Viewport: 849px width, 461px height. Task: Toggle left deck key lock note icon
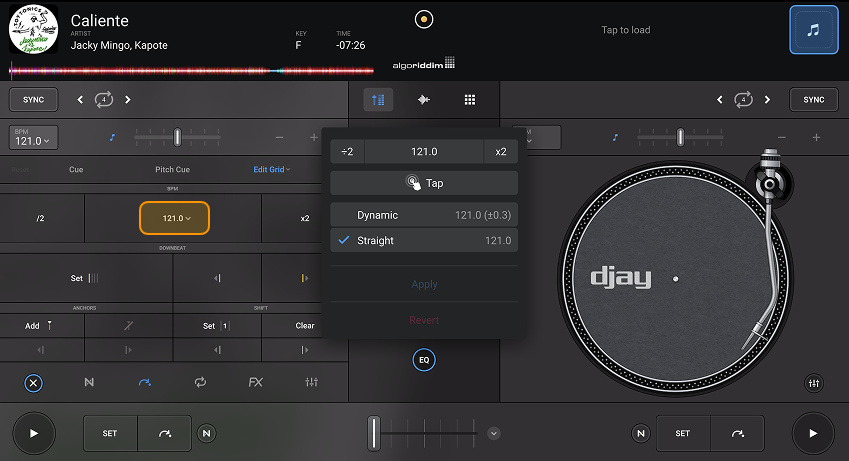(x=112, y=138)
